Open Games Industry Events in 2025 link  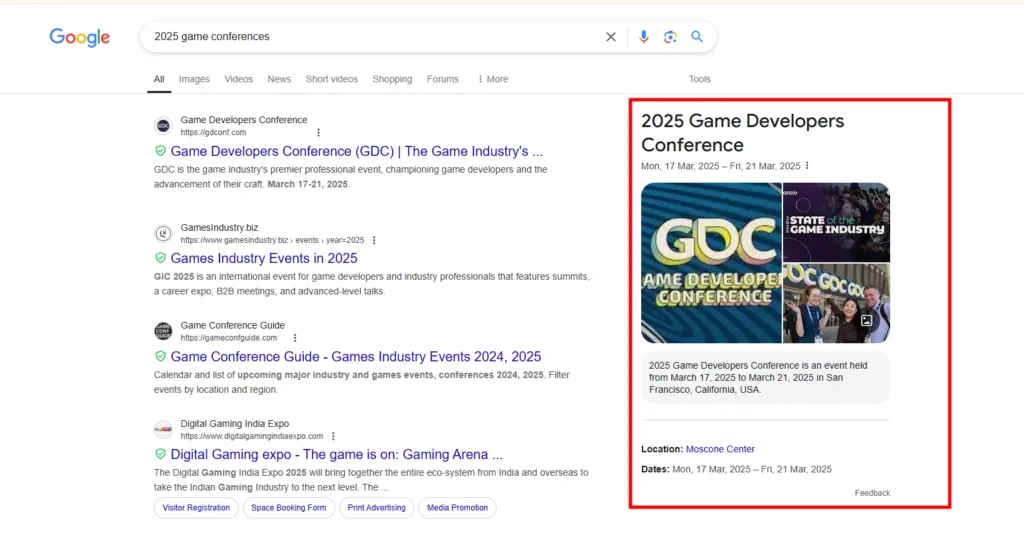click(264, 259)
